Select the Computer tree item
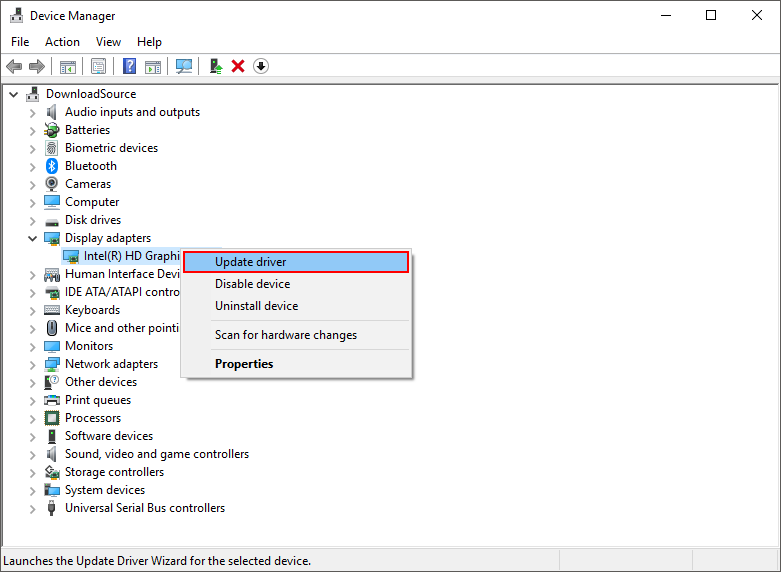Image resolution: width=781 pixels, height=572 pixels. (92, 202)
